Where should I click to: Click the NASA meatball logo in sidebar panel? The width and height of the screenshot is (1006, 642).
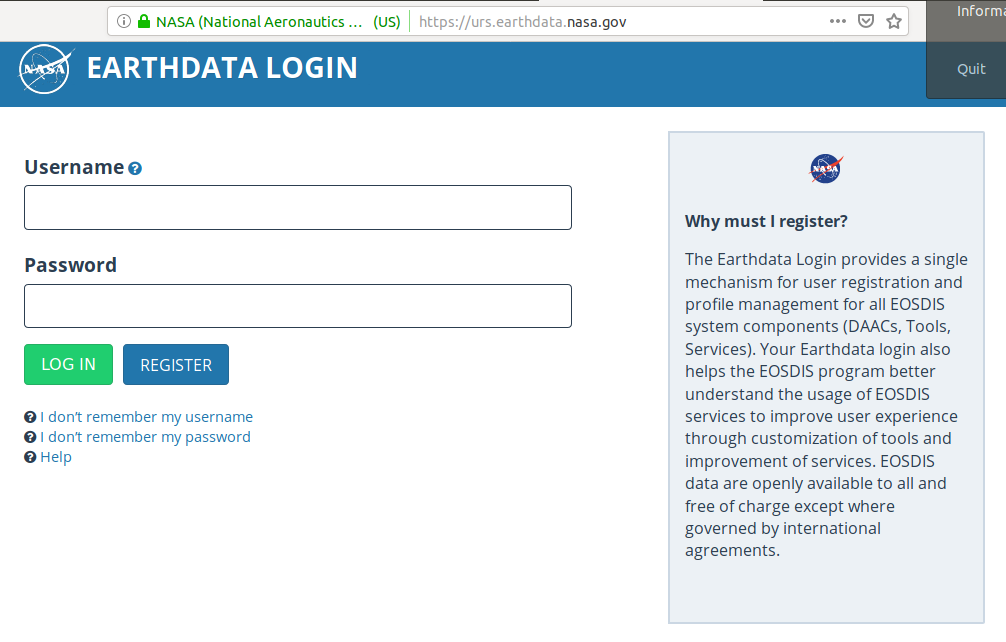pyautogui.click(x=825, y=168)
